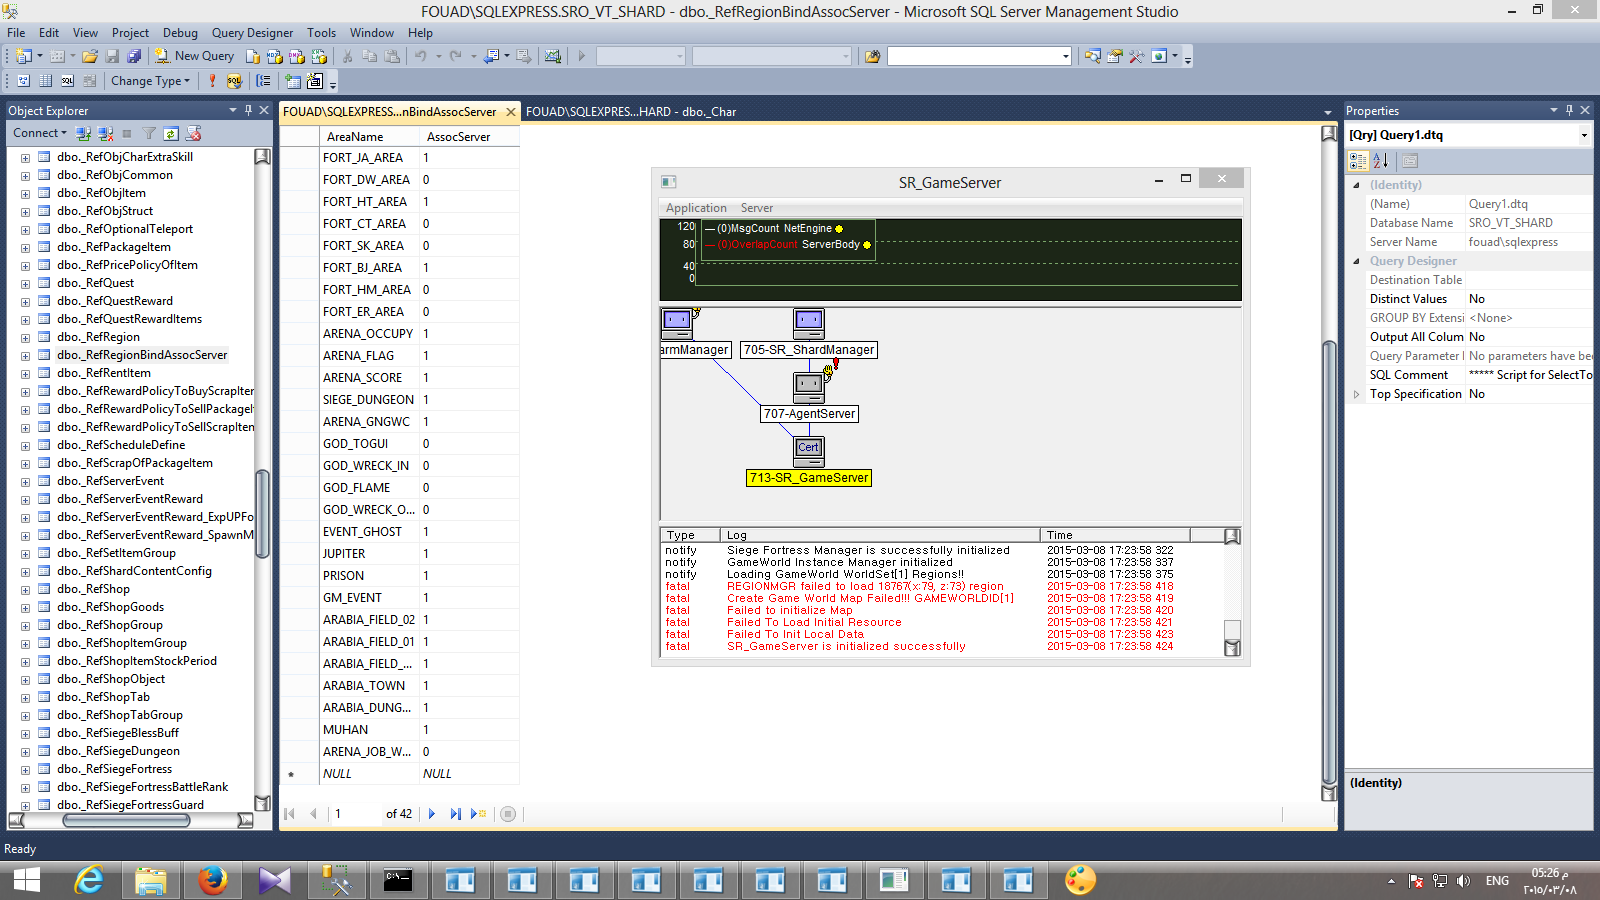
Task: Select the dbo._RefSiegeFortress tree item
Action: (114, 769)
